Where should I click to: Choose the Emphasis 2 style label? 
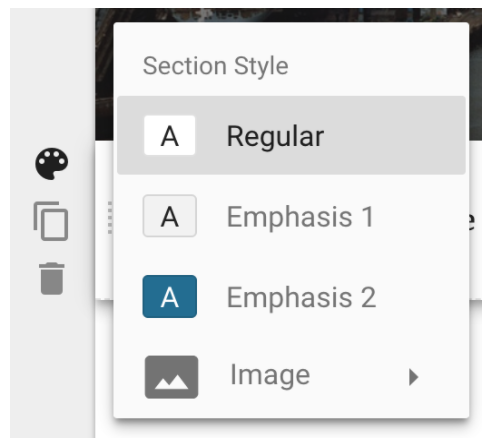301,297
